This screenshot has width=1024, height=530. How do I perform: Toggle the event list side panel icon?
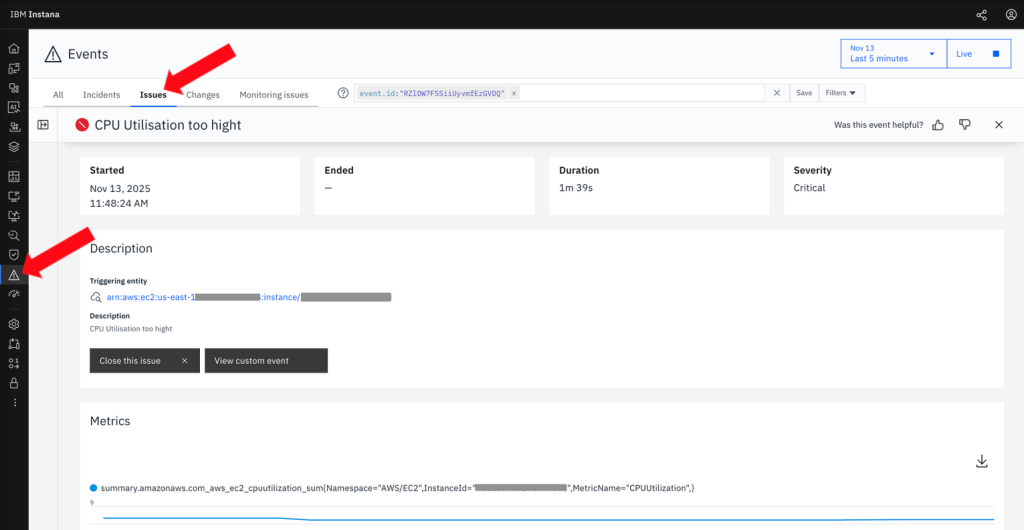click(x=43, y=125)
